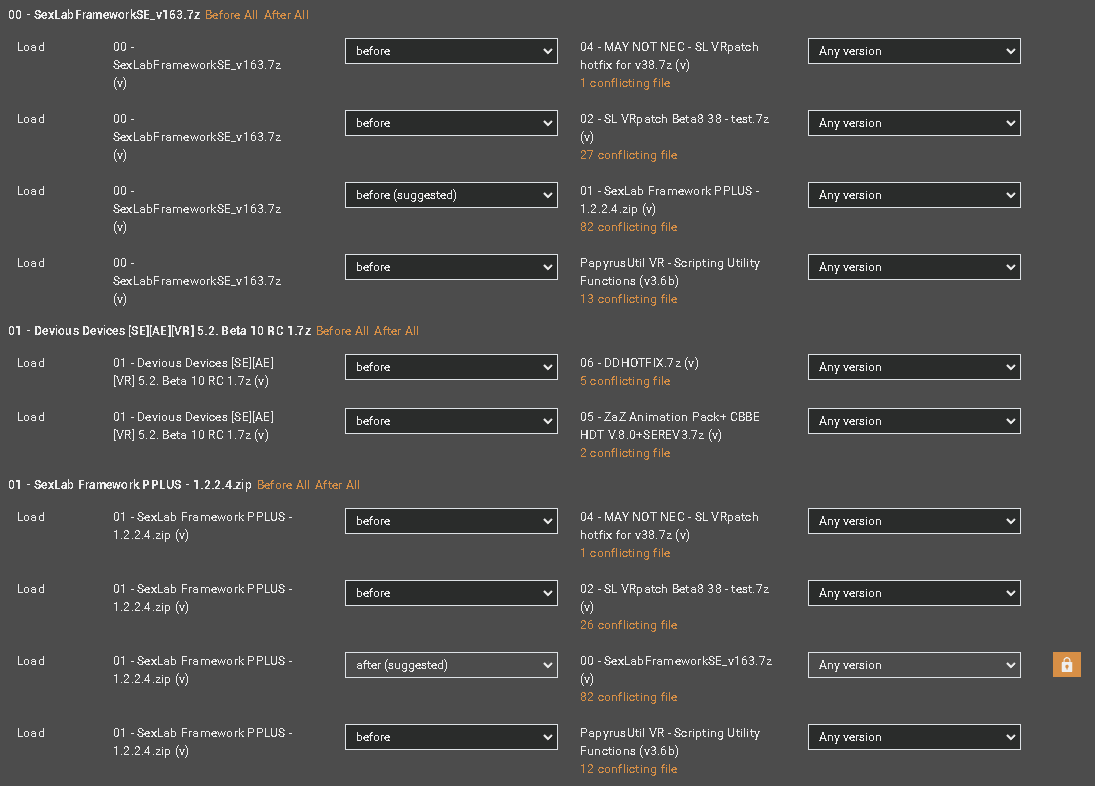Screen dimensions: 1095x786
Task: Open the order dropdown for the 13-conflict PapyrusUtil rule
Action: [x=451, y=267]
